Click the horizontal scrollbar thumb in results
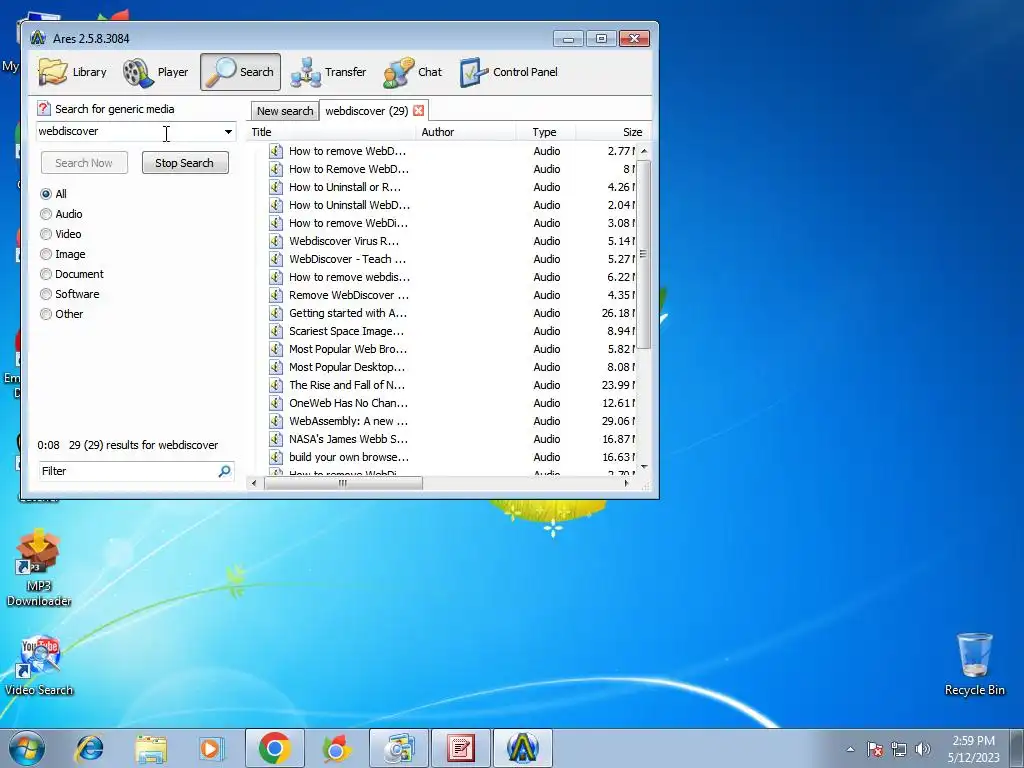This screenshot has height=768, width=1024. pos(343,483)
